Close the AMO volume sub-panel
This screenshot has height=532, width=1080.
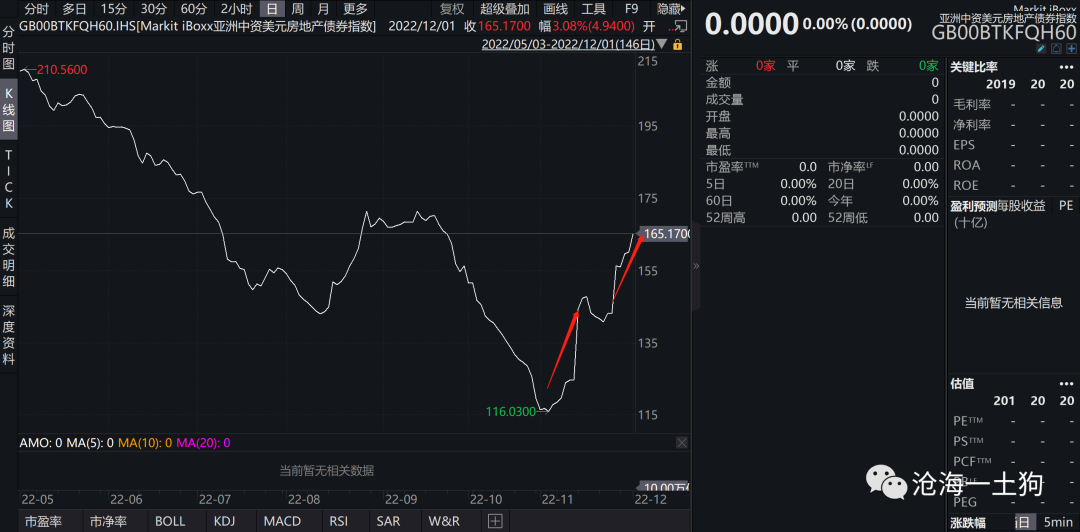[681, 442]
